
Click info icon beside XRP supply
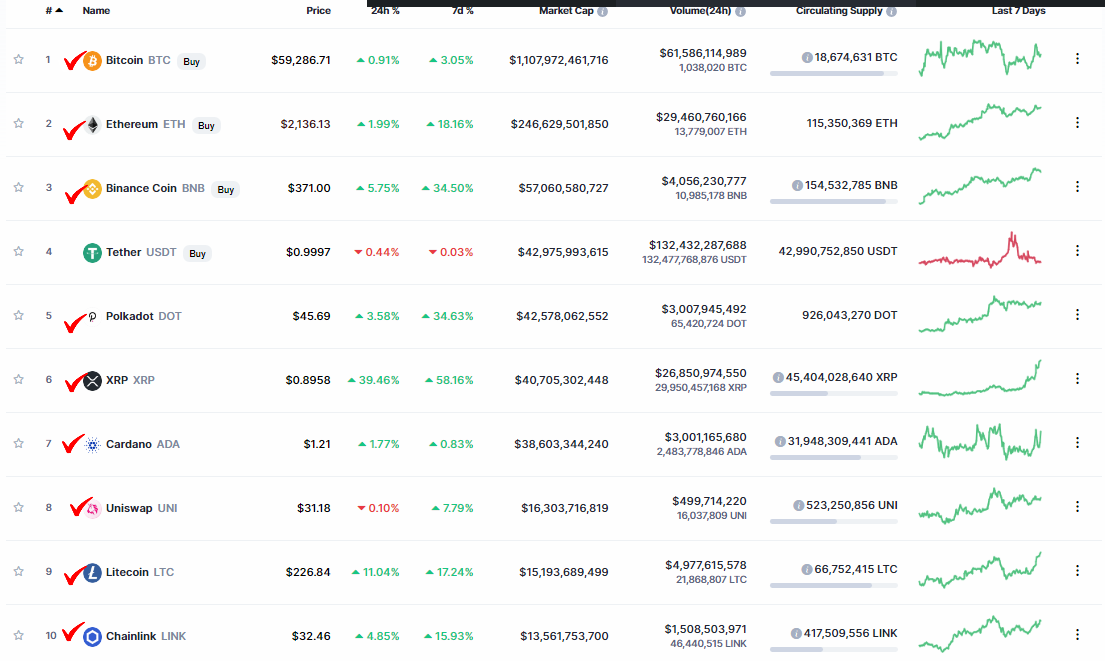point(778,378)
